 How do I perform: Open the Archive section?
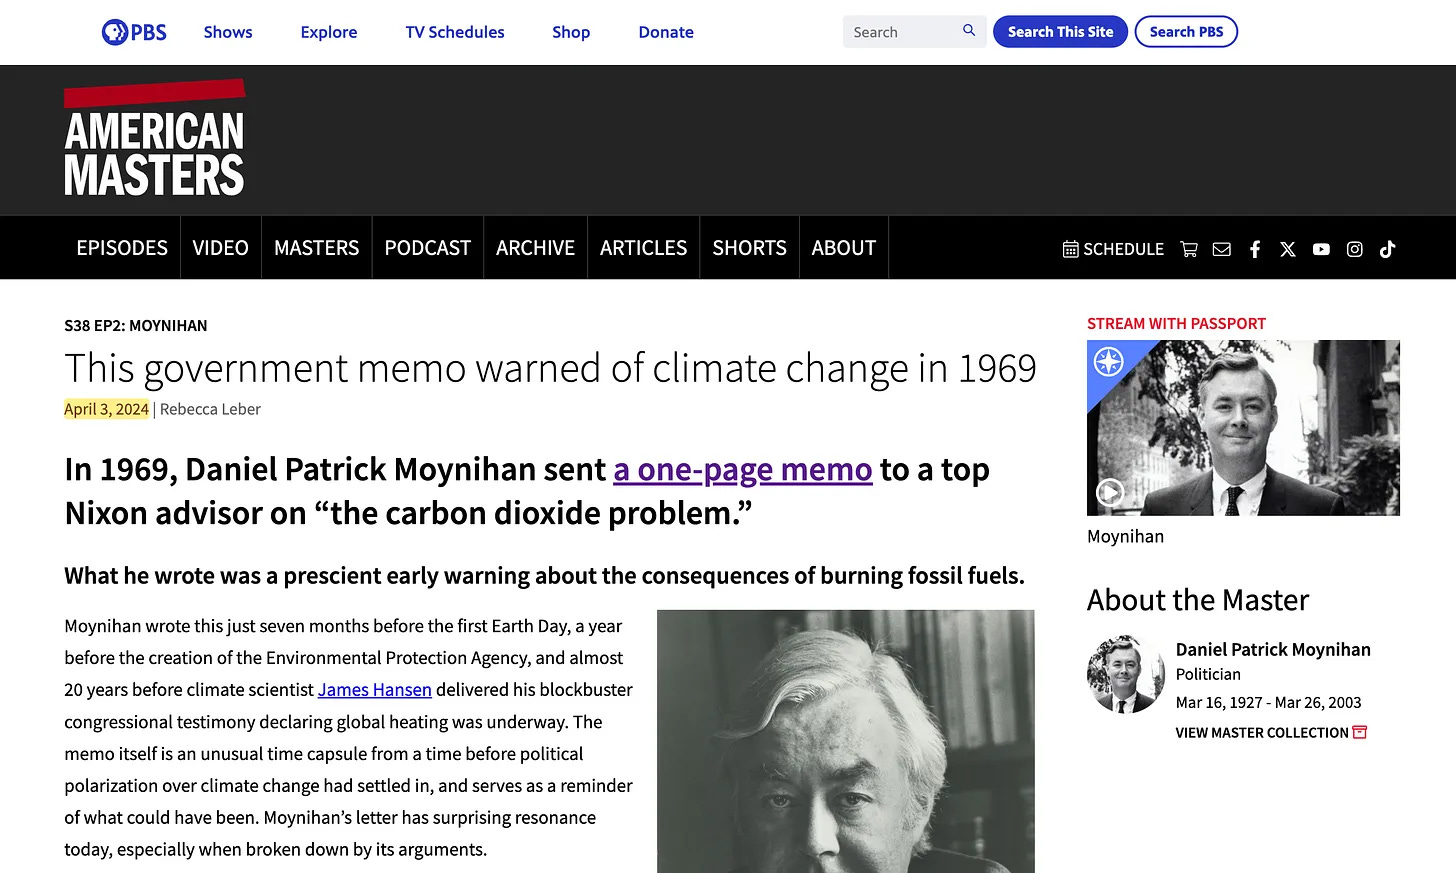pos(535,248)
